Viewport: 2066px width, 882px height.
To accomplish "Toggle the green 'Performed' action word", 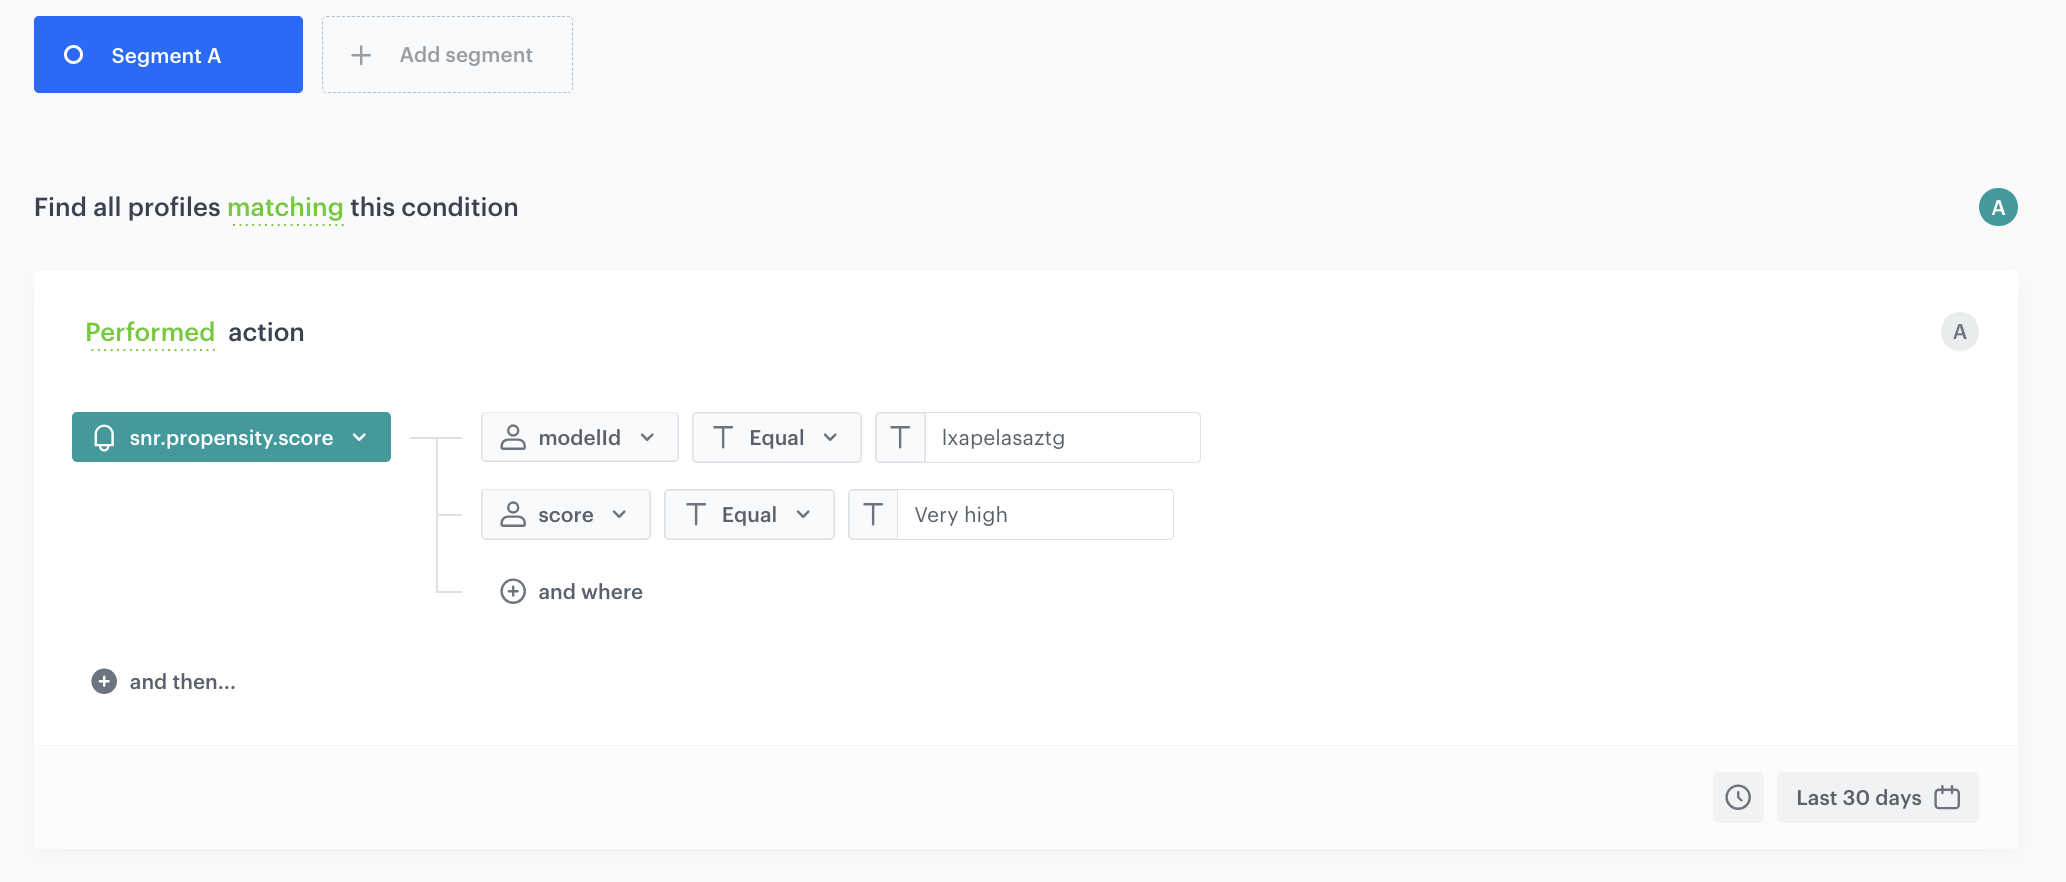I will pyautogui.click(x=150, y=332).
